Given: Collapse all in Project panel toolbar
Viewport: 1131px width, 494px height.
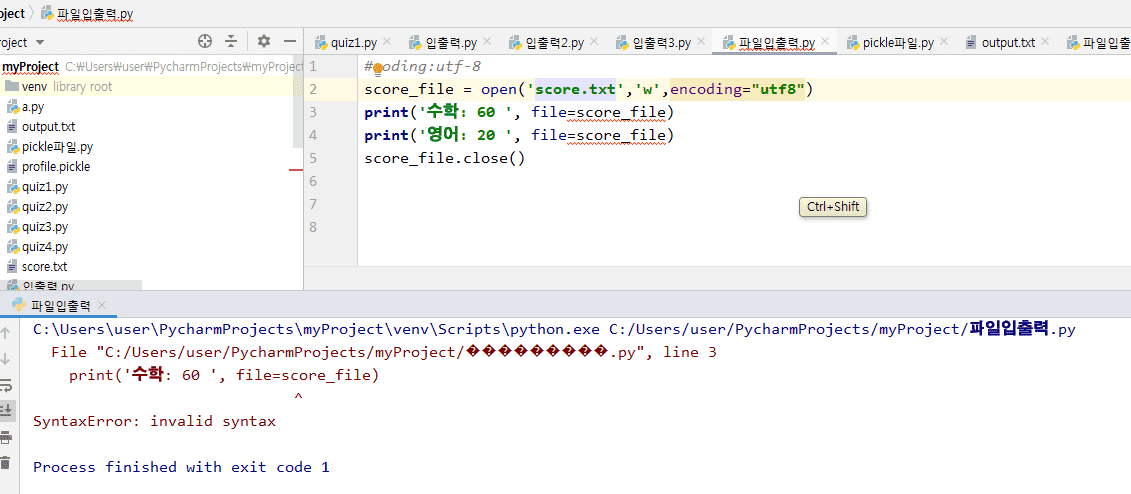Looking at the screenshot, I should click(231, 41).
